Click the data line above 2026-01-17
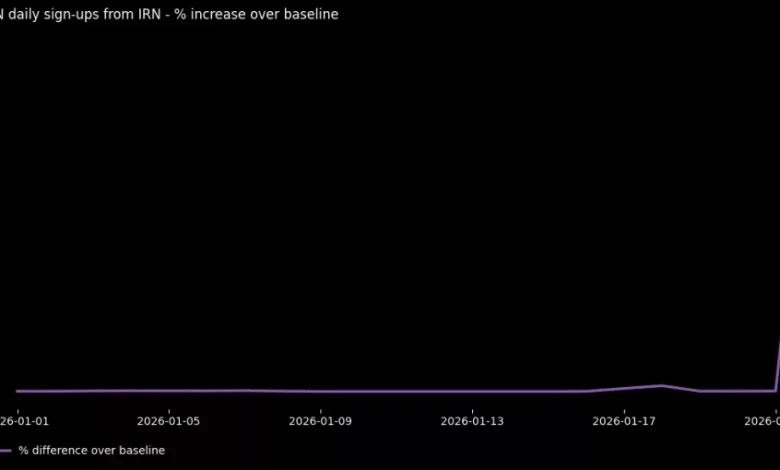 tap(624, 388)
